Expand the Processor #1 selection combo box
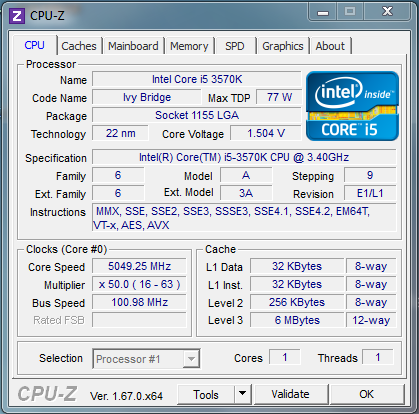Viewport: 419px width, 414px height. pyautogui.click(x=146, y=359)
